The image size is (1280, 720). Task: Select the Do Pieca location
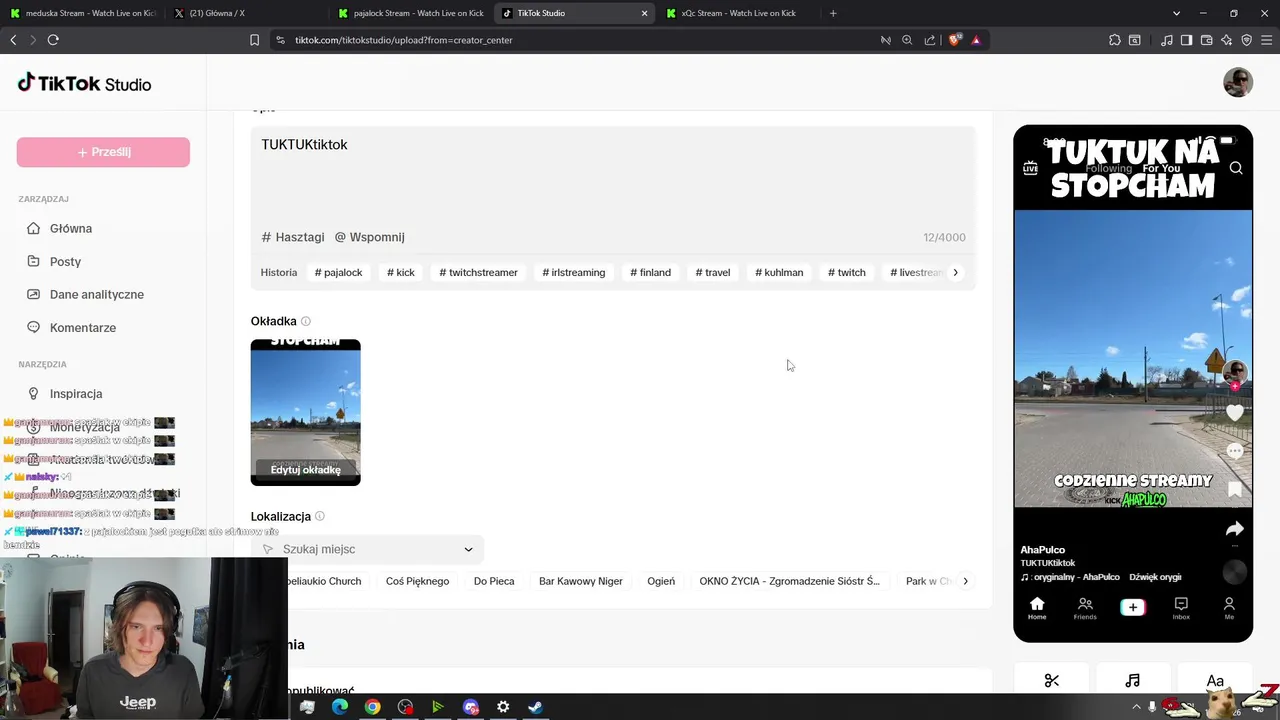pyautogui.click(x=494, y=581)
